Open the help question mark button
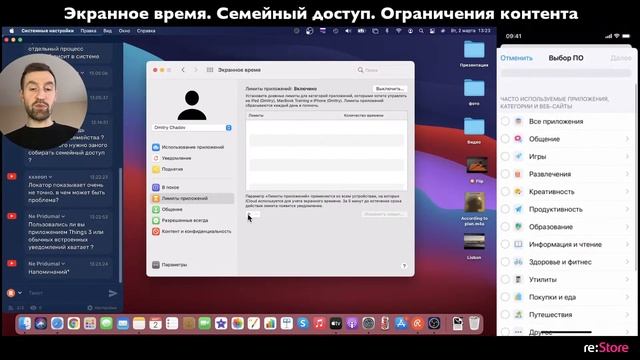Viewport: 640px width, 360px height. pyautogui.click(x=404, y=266)
